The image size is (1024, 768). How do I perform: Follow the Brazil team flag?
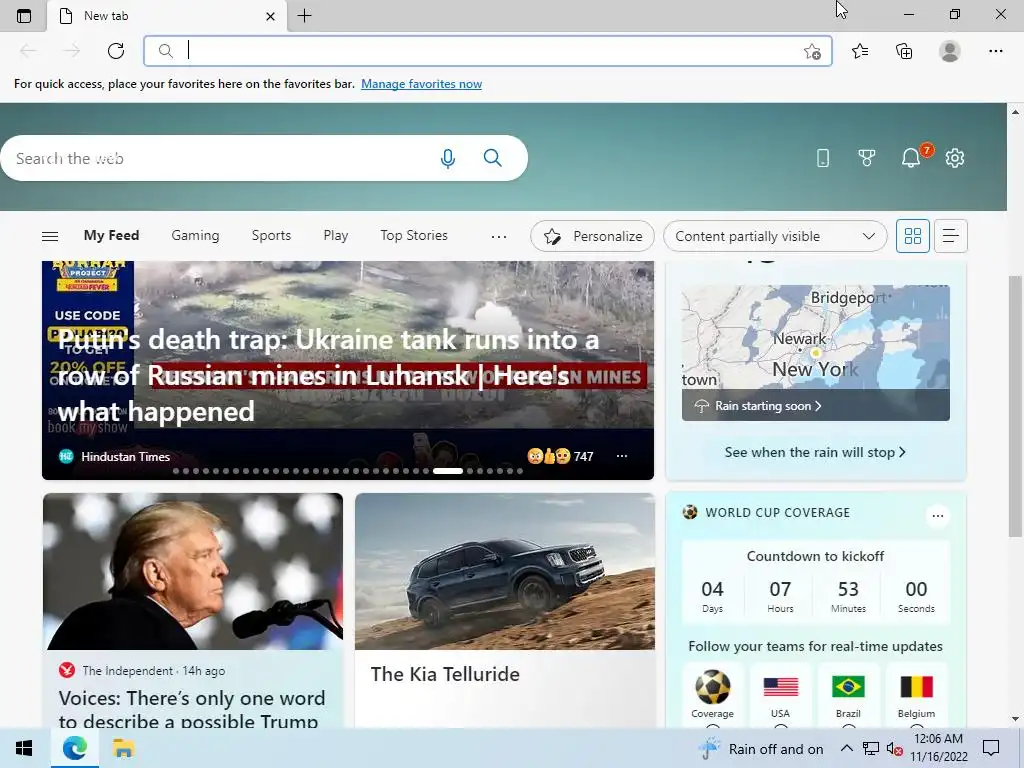point(848,687)
